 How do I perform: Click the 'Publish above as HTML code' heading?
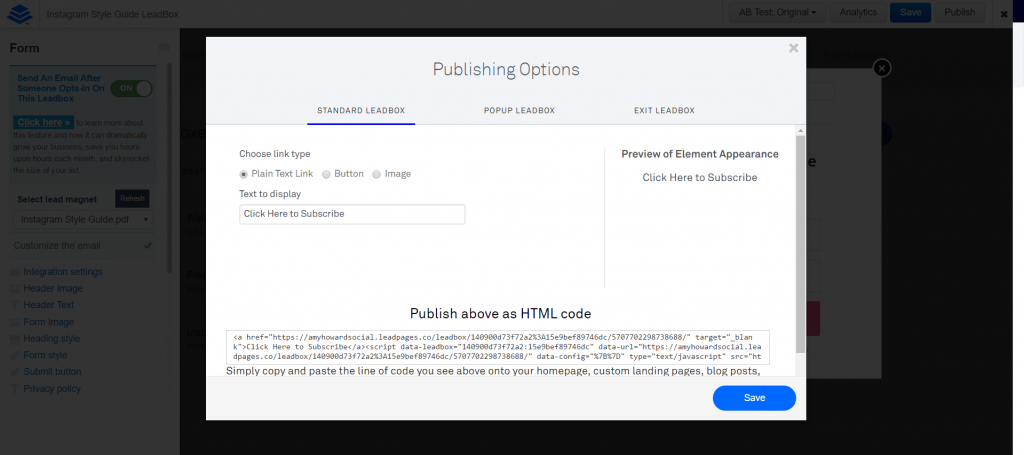tap(500, 314)
